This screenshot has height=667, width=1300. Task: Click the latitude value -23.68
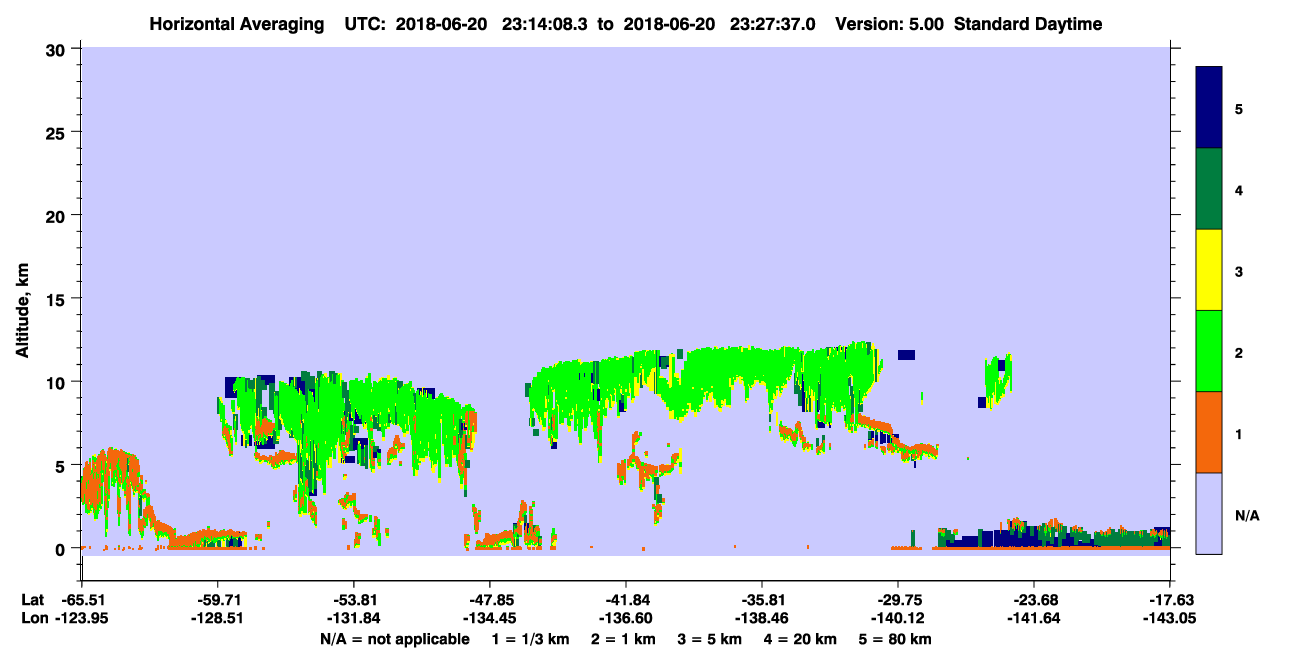[1034, 600]
